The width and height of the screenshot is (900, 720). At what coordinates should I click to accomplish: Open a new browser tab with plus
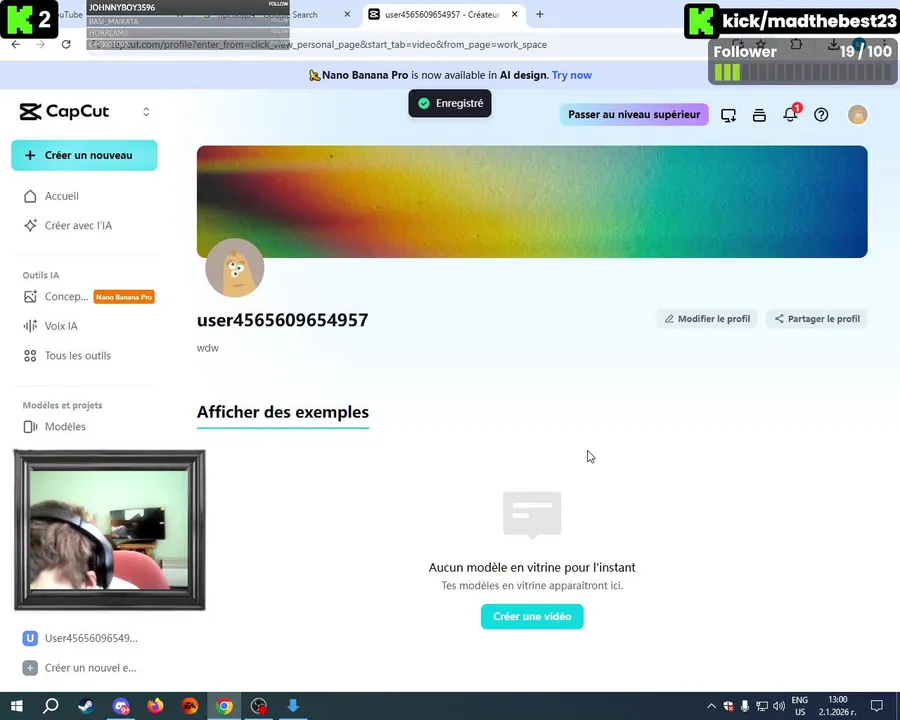click(x=540, y=14)
